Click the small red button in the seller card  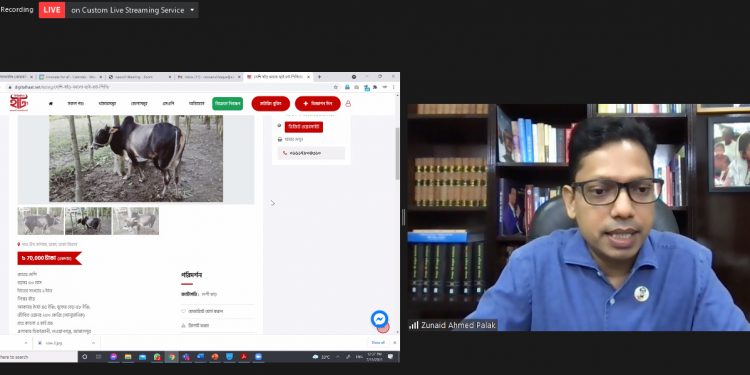click(304, 127)
